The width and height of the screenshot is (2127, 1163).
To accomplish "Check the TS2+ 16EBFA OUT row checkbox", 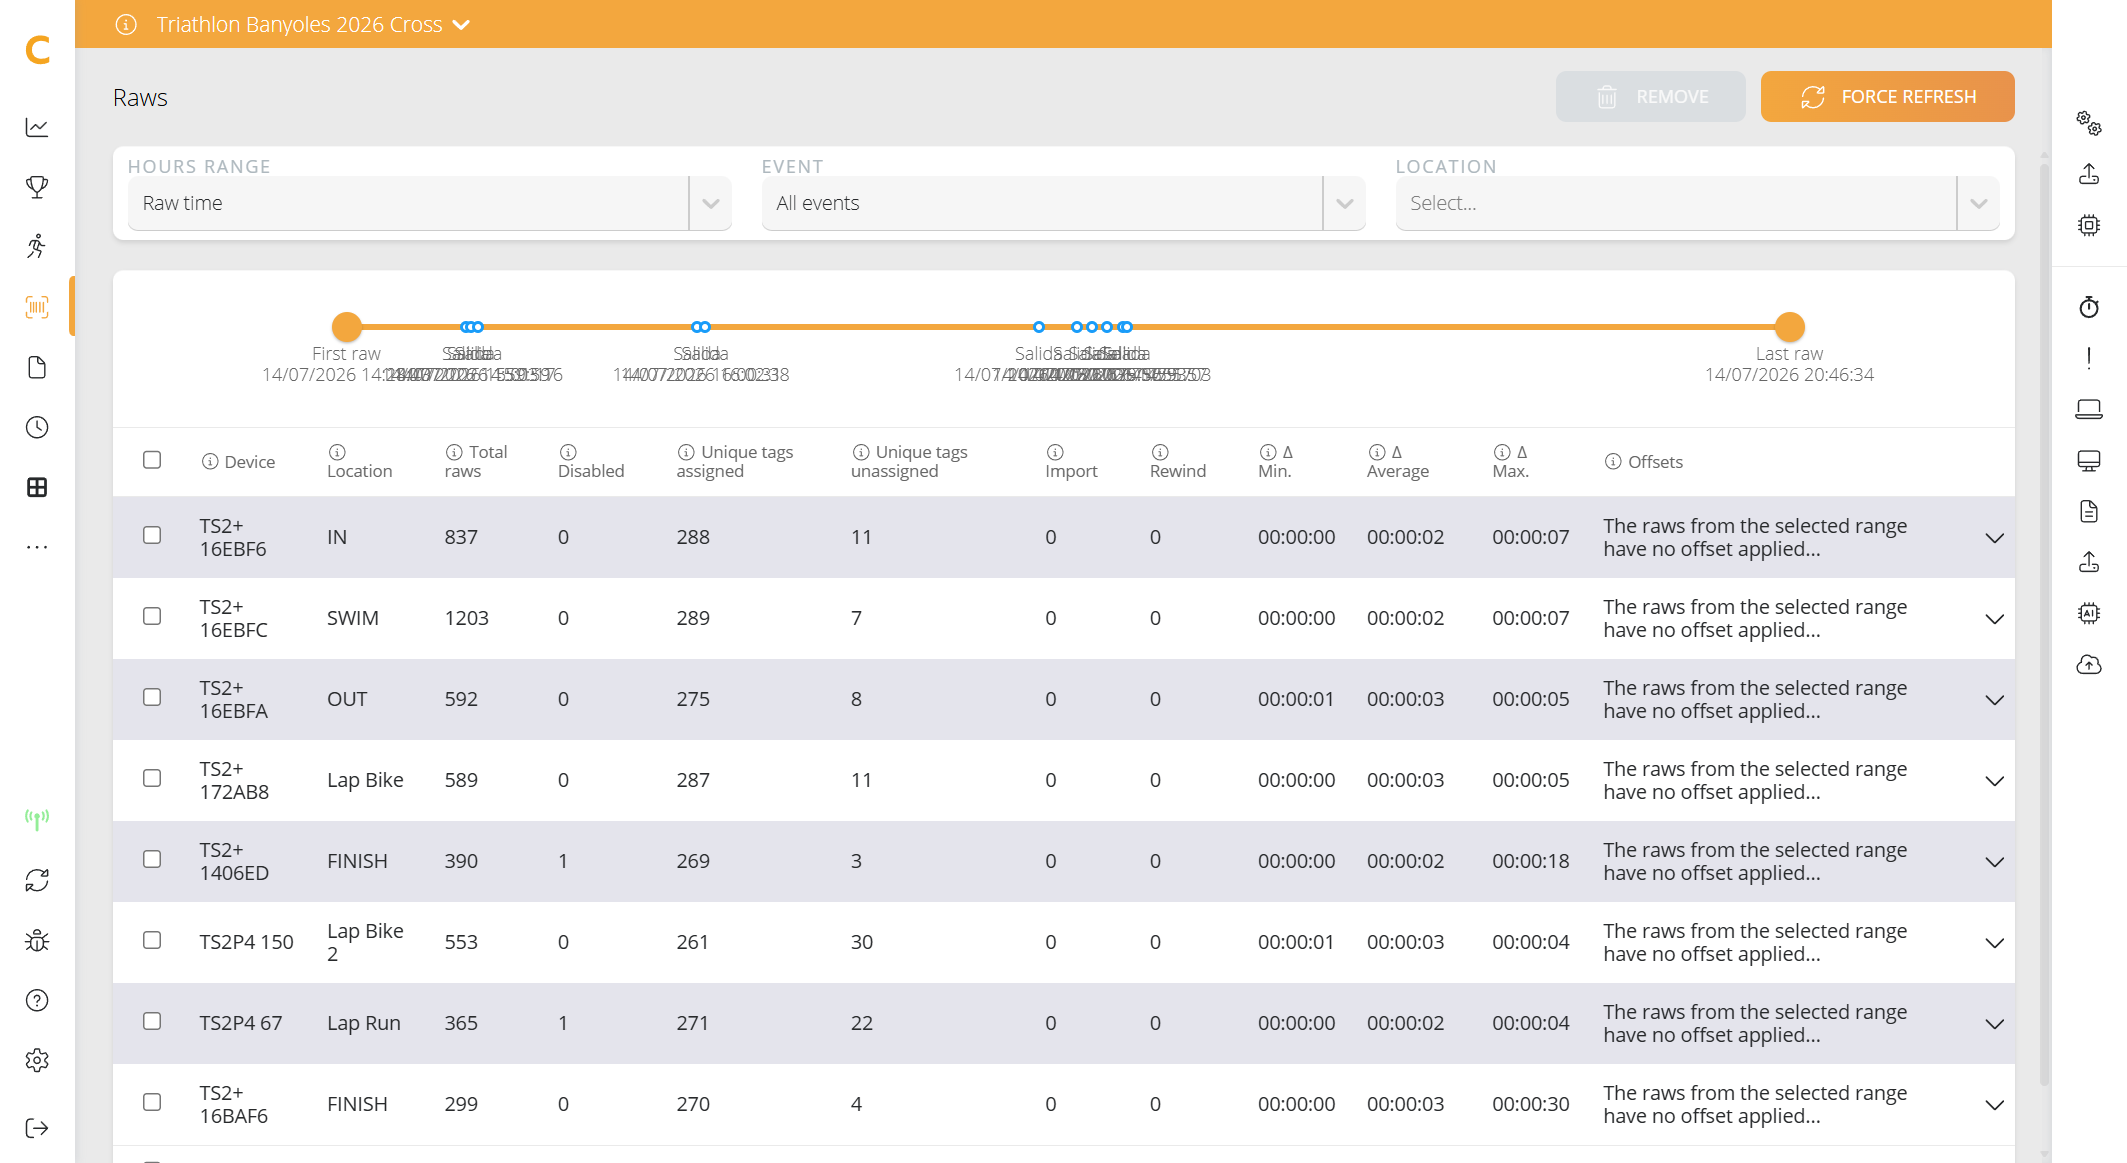I will click(x=152, y=697).
